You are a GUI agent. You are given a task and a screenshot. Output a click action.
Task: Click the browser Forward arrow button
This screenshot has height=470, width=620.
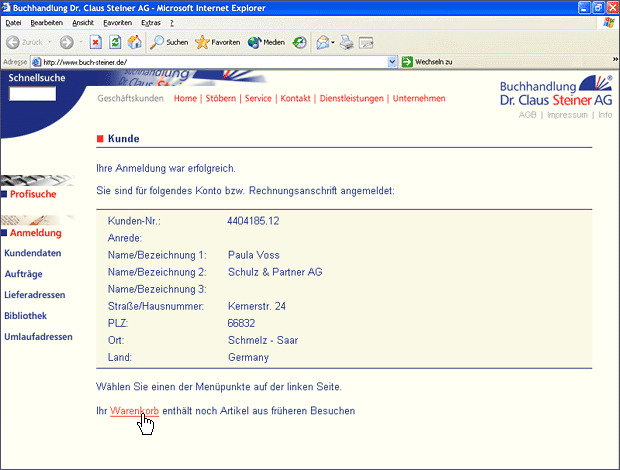tap(66, 42)
